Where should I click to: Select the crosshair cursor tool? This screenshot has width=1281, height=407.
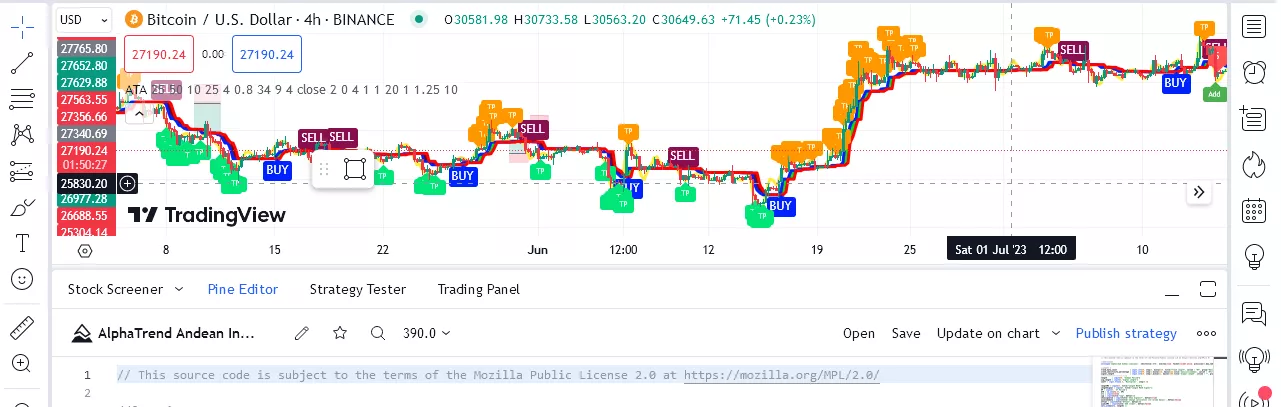point(22,28)
